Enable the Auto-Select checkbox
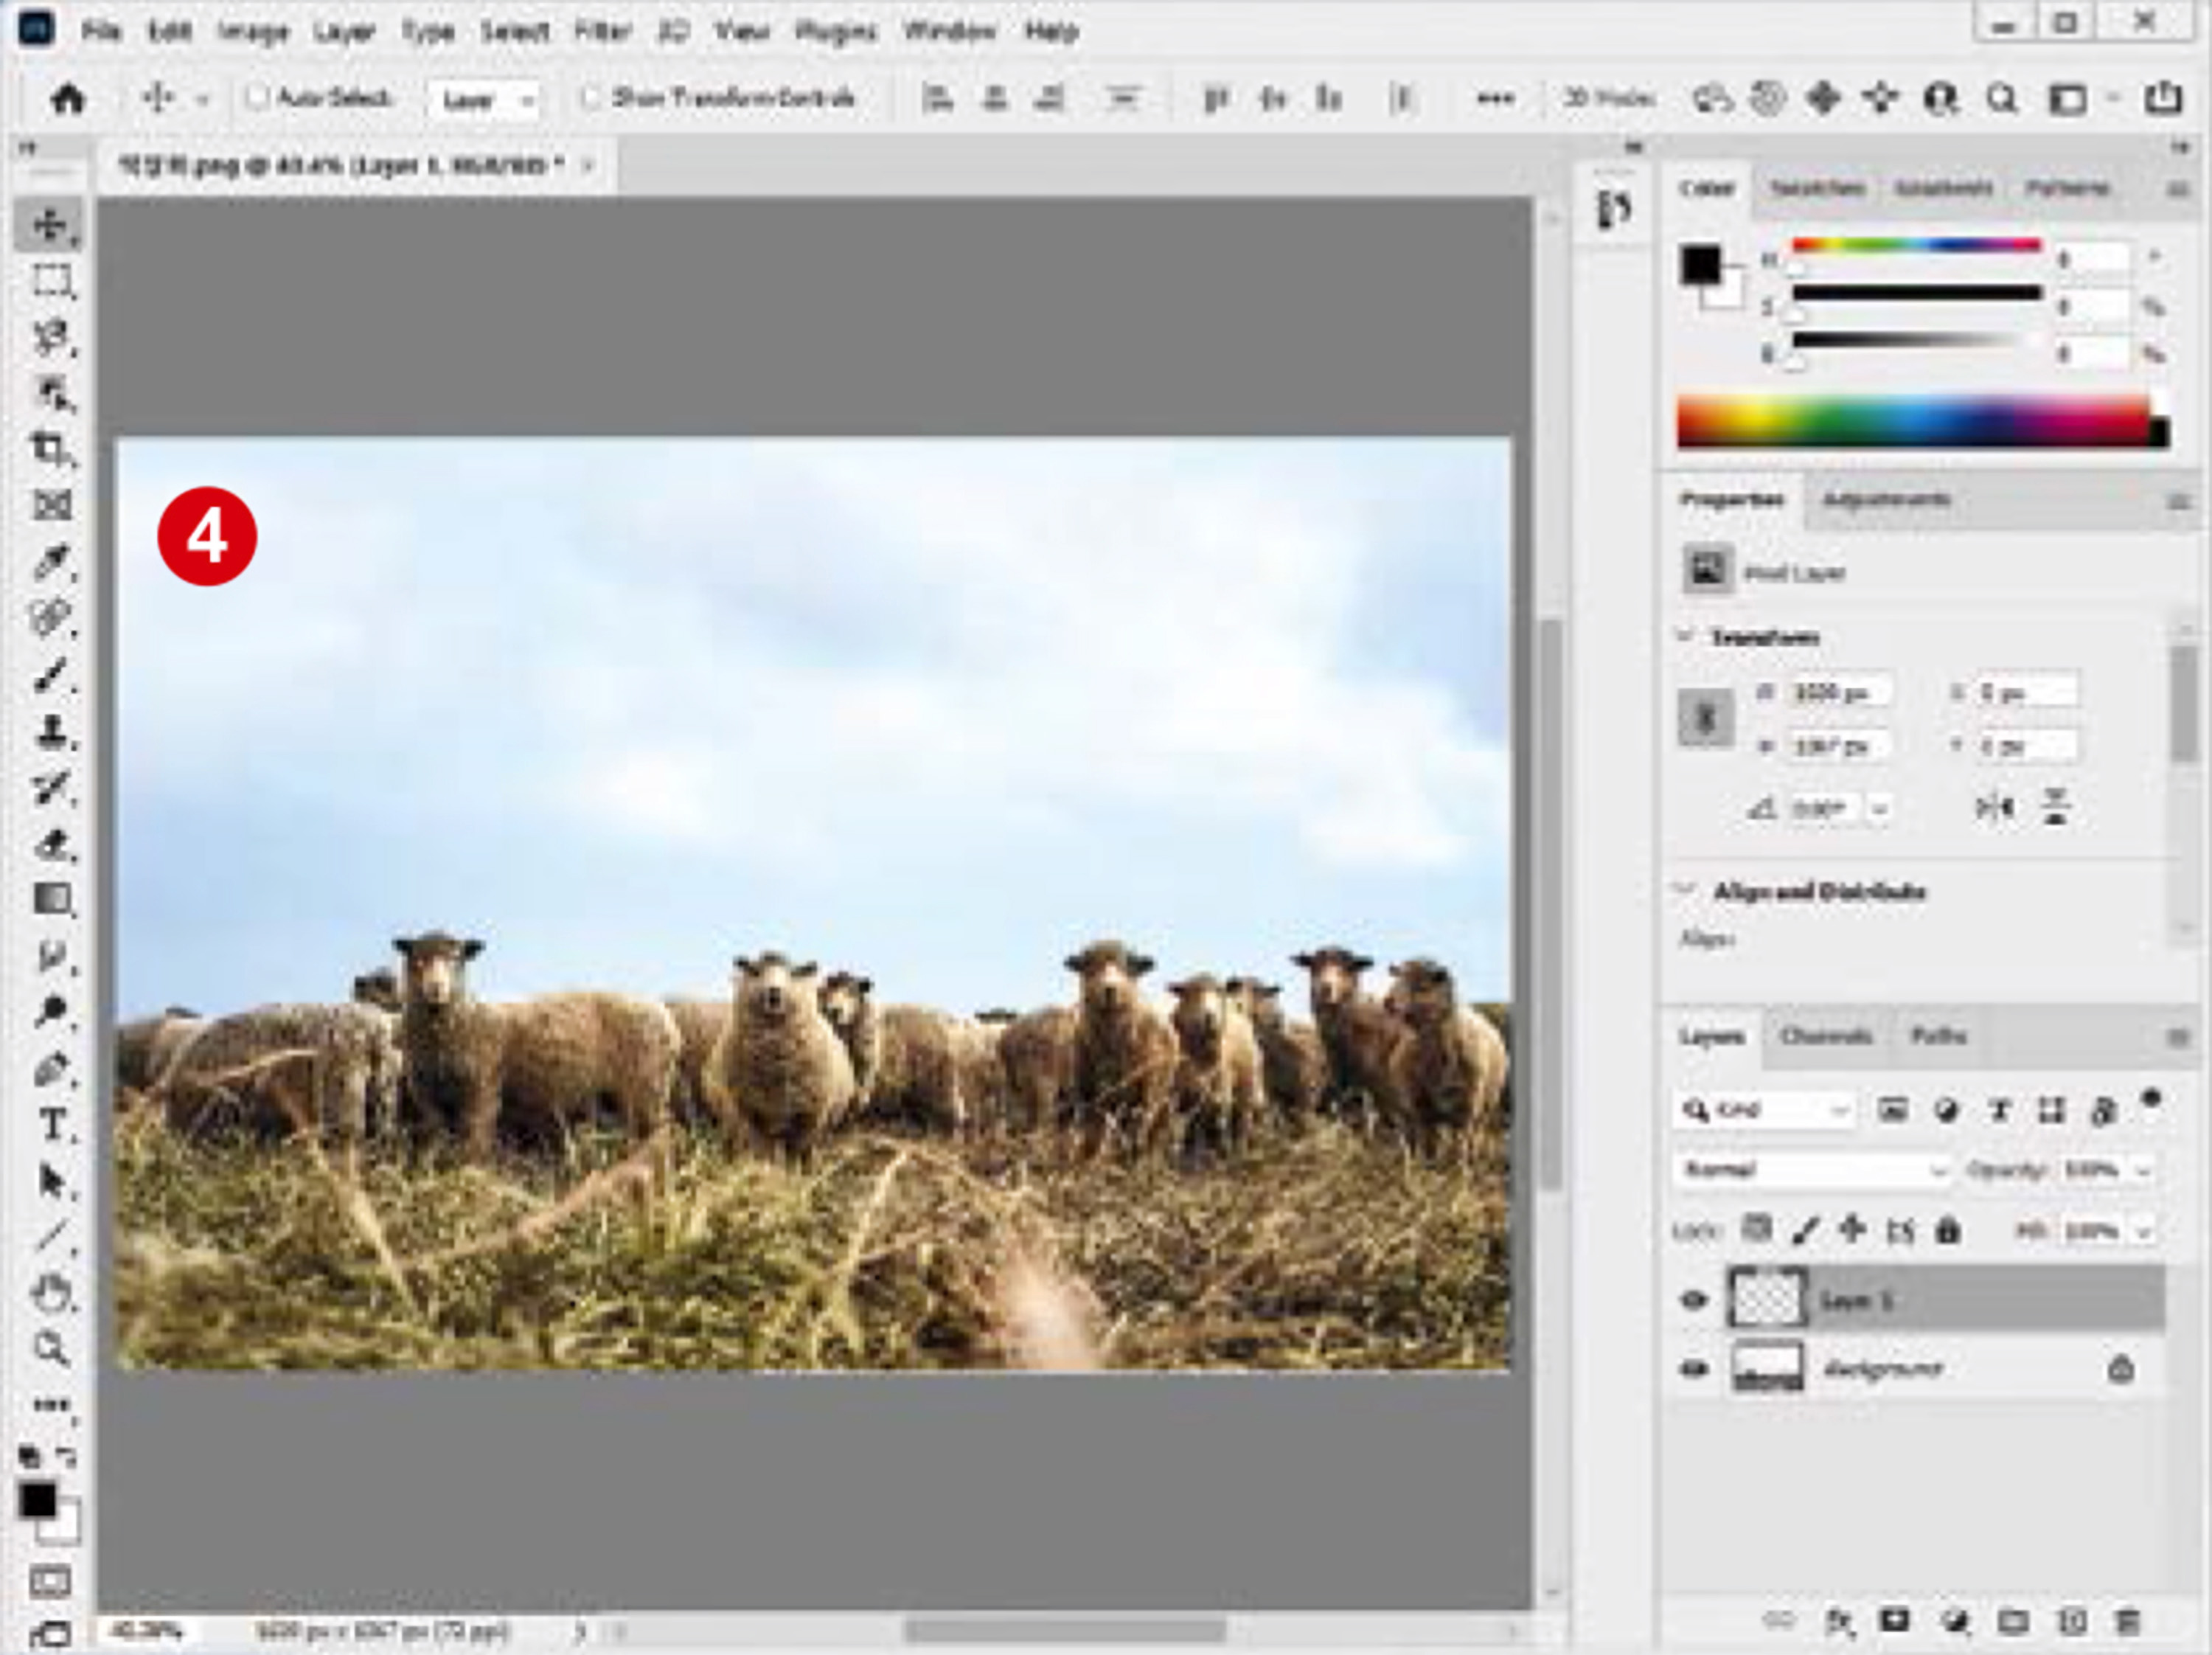This screenshot has height=1655, width=2212. pos(259,97)
